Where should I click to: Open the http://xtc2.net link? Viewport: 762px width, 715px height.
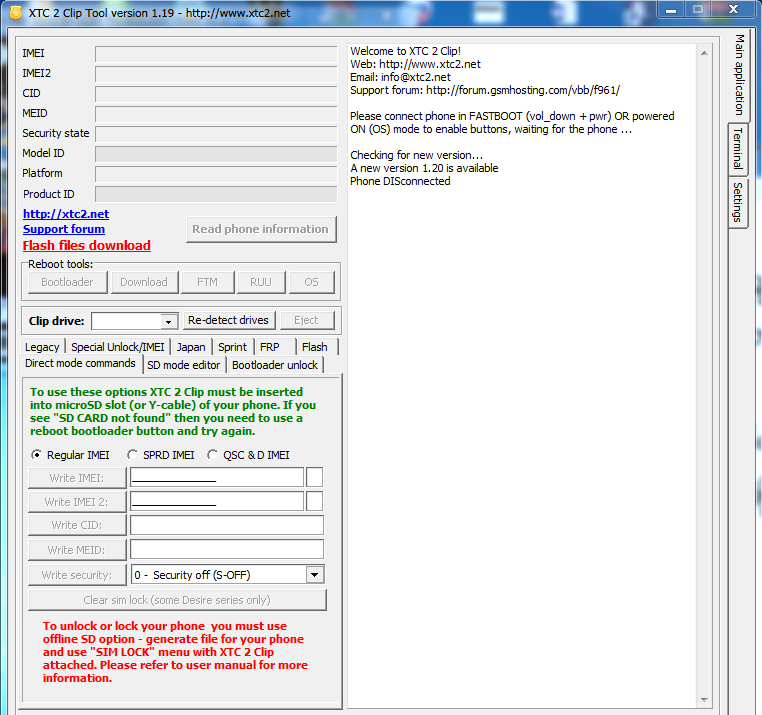tap(66, 214)
